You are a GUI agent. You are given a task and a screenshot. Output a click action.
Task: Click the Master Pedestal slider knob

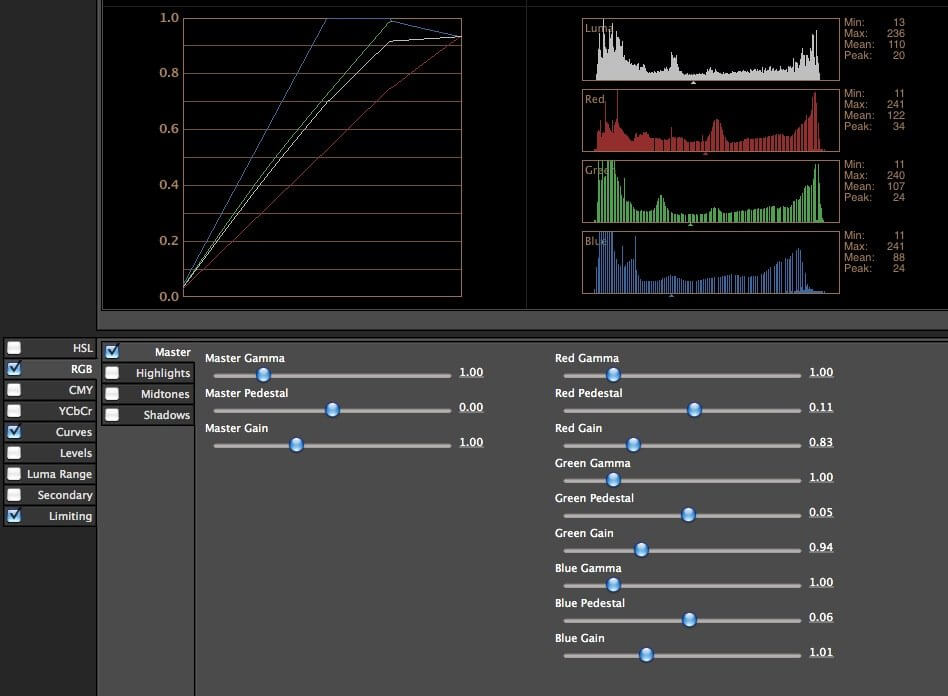[333, 410]
